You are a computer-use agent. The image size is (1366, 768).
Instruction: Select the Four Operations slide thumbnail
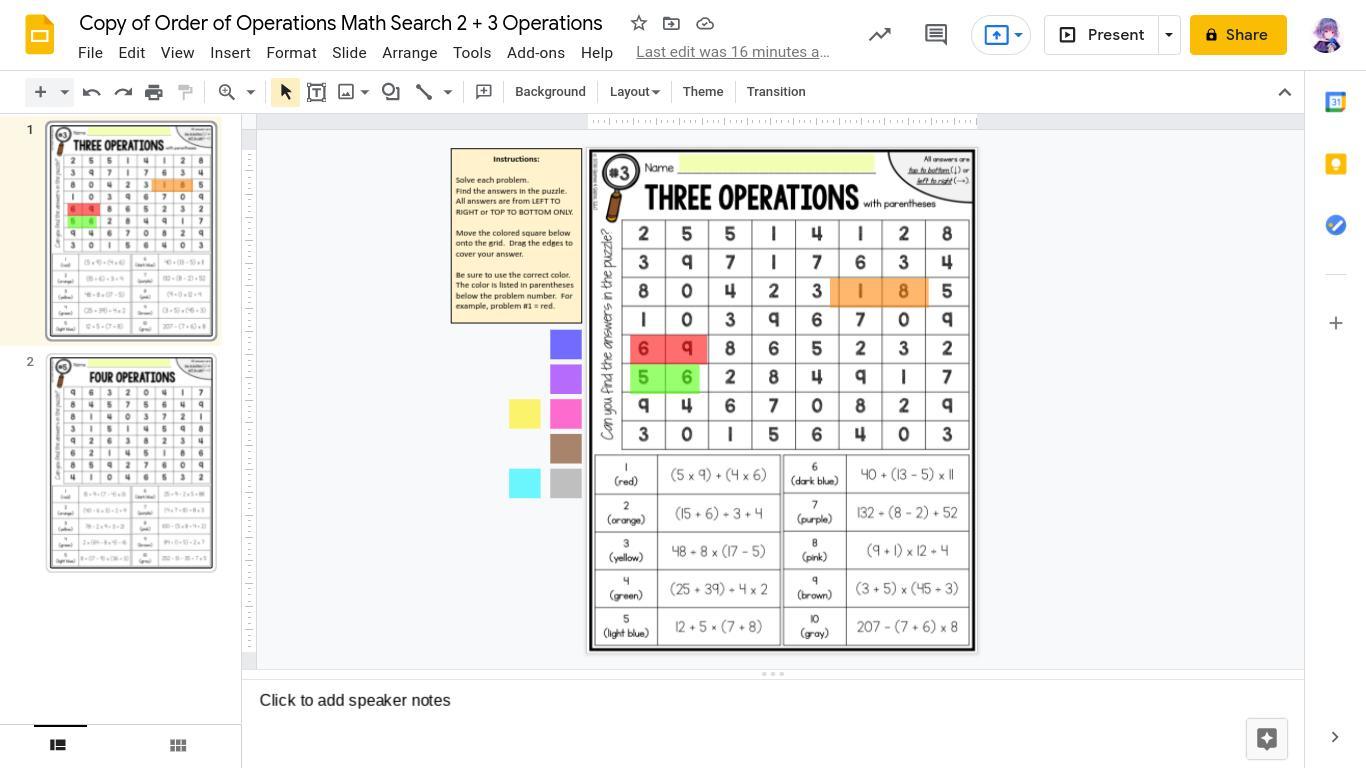pyautogui.click(x=131, y=462)
